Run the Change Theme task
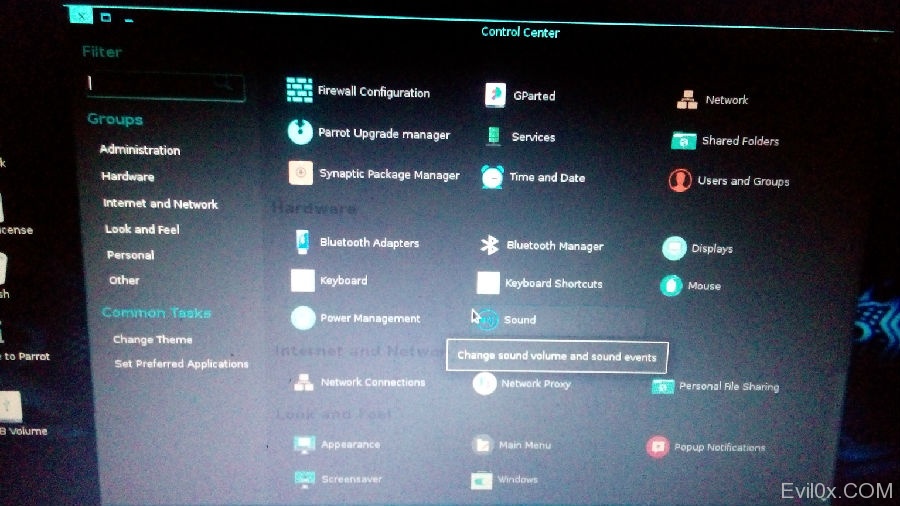This screenshot has height=506, width=900. [153, 340]
